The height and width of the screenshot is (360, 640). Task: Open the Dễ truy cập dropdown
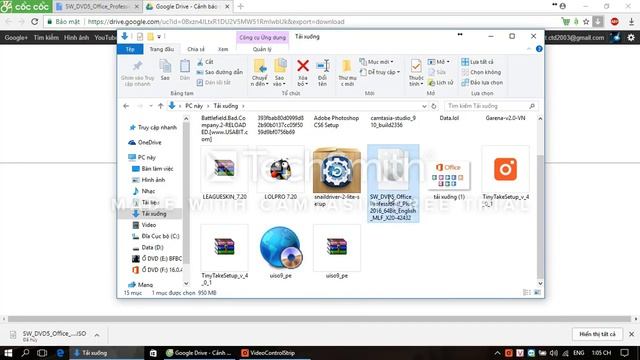[380, 72]
